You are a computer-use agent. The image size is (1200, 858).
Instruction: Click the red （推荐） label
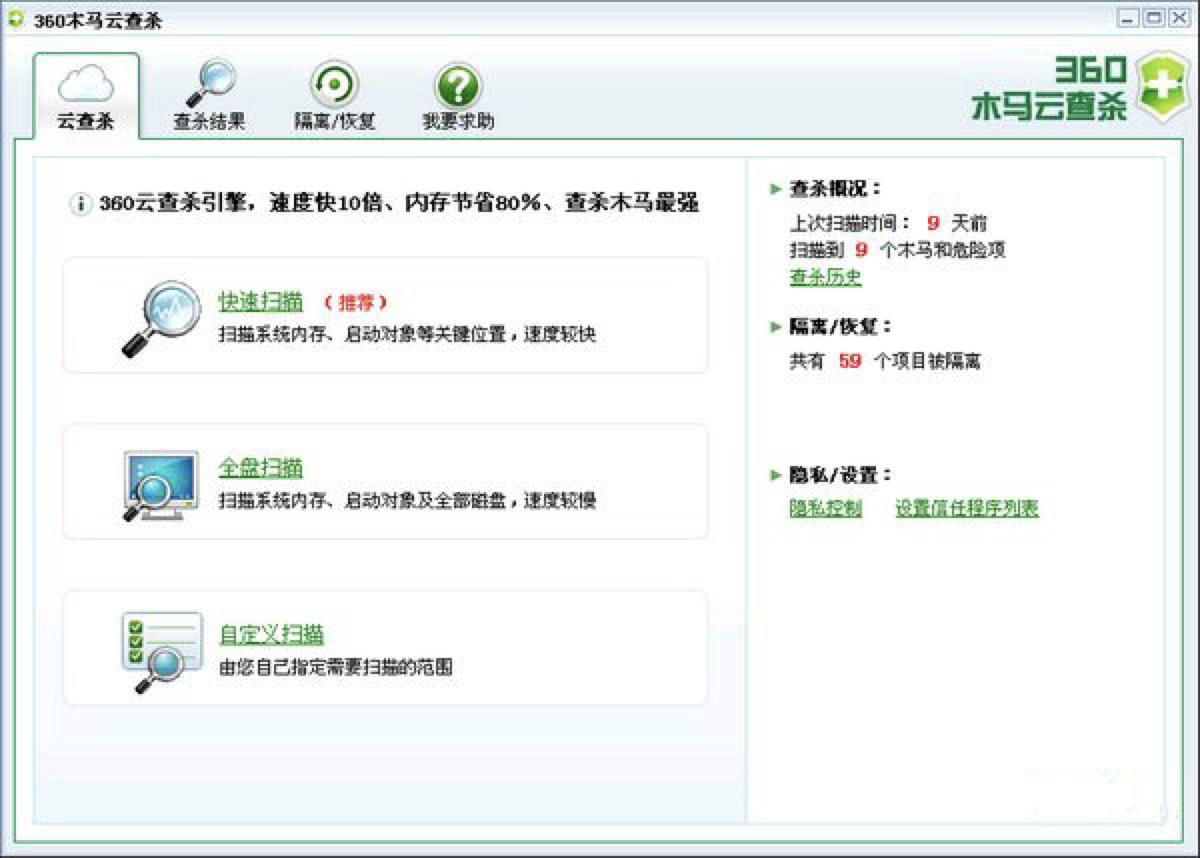(356, 302)
